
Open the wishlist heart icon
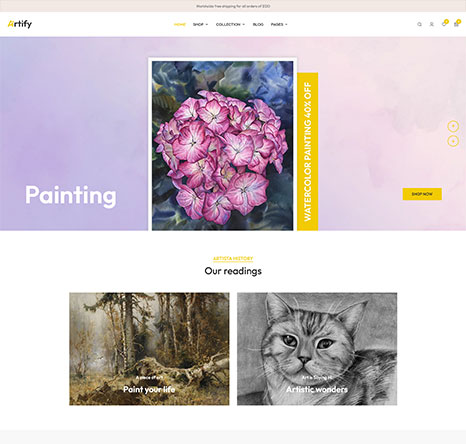[444, 24]
